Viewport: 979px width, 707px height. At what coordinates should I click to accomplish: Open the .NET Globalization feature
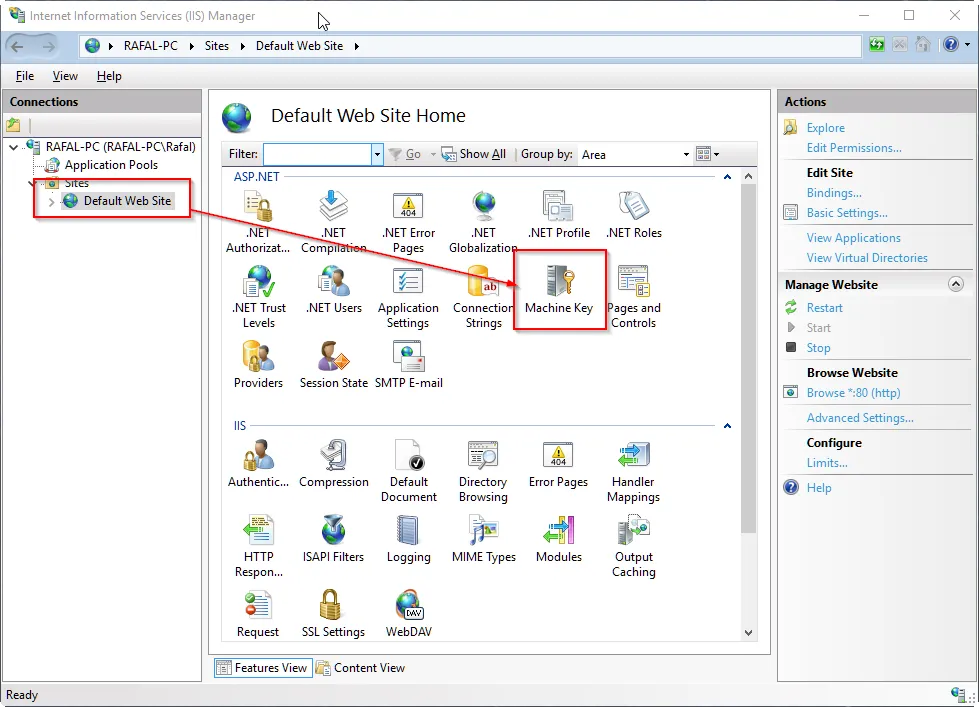click(483, 222)
